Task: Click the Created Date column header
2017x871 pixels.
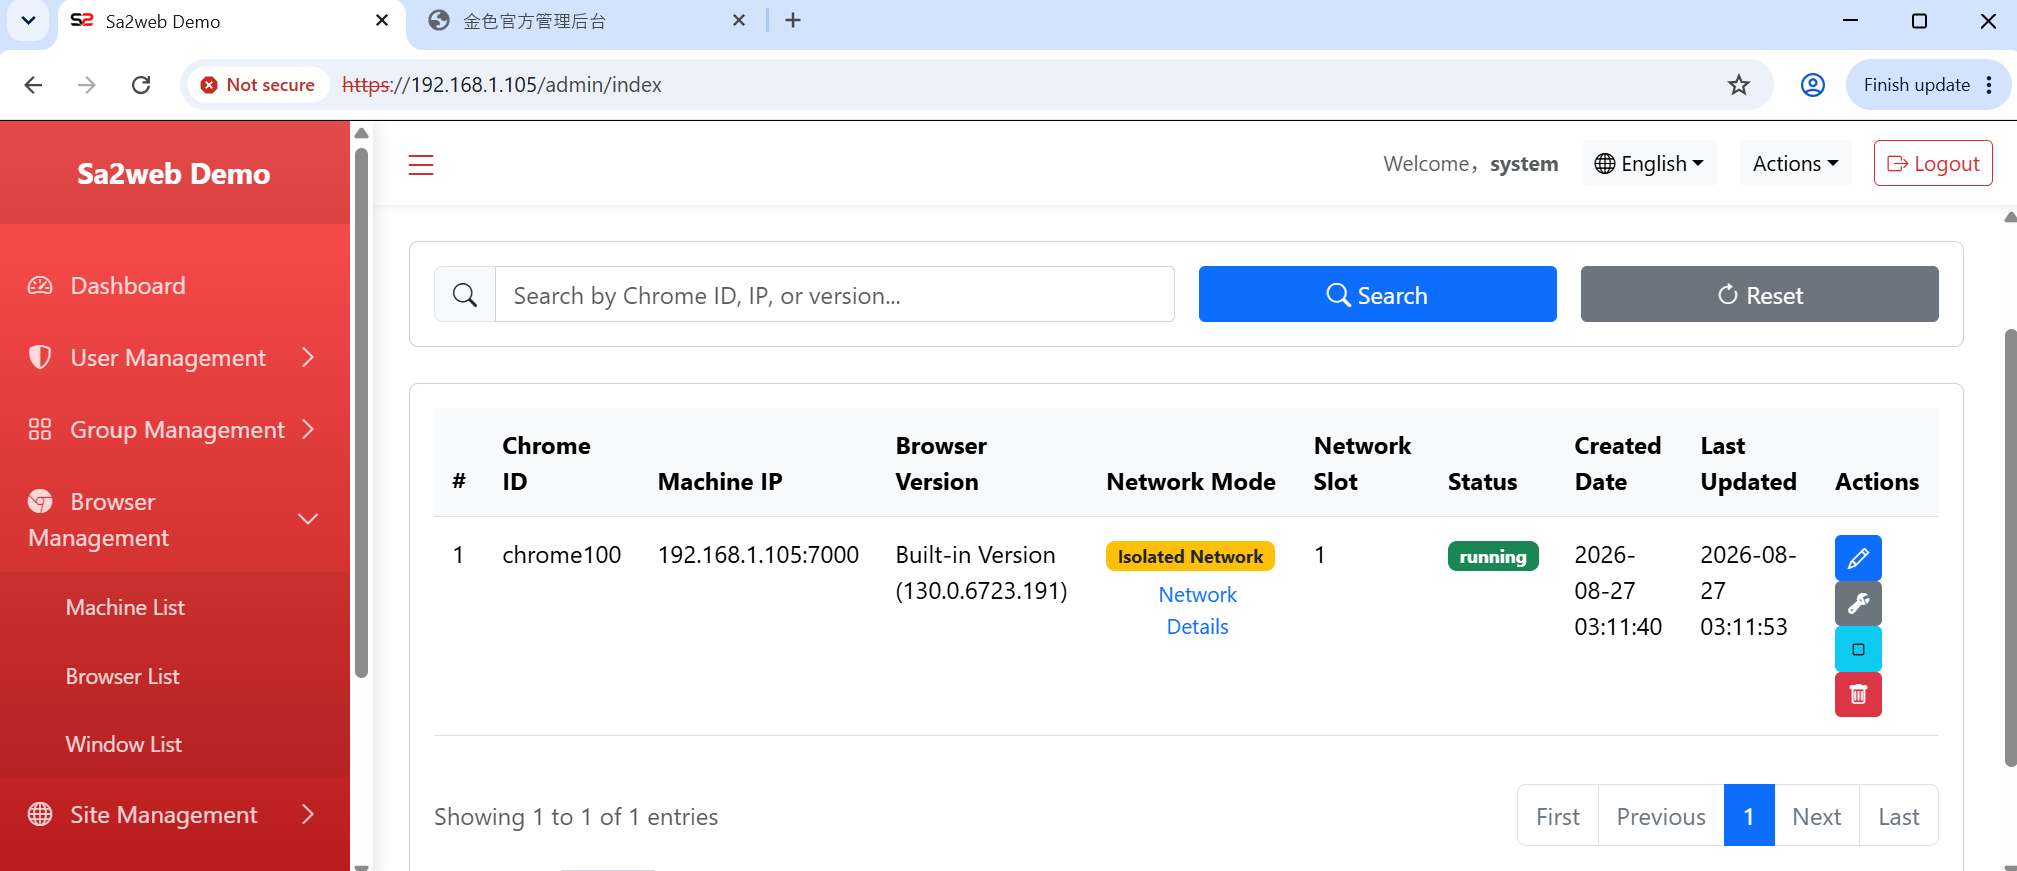Action: [1617, 464]
